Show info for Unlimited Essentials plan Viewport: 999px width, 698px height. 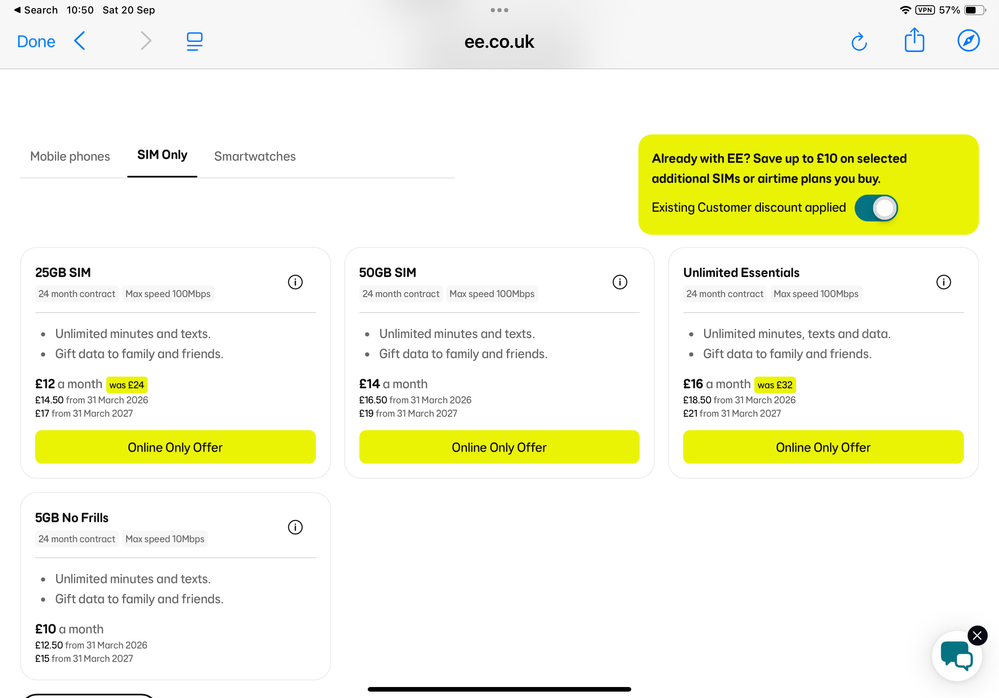click(x=944, y=282)
